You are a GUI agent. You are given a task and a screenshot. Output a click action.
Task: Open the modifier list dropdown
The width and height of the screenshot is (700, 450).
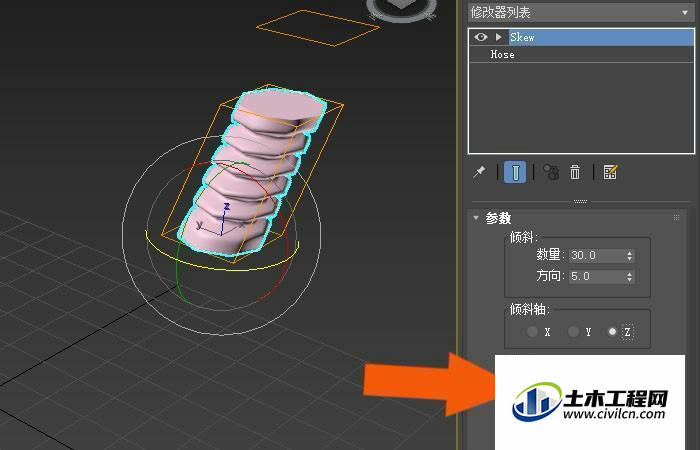(x=581, y=12)
